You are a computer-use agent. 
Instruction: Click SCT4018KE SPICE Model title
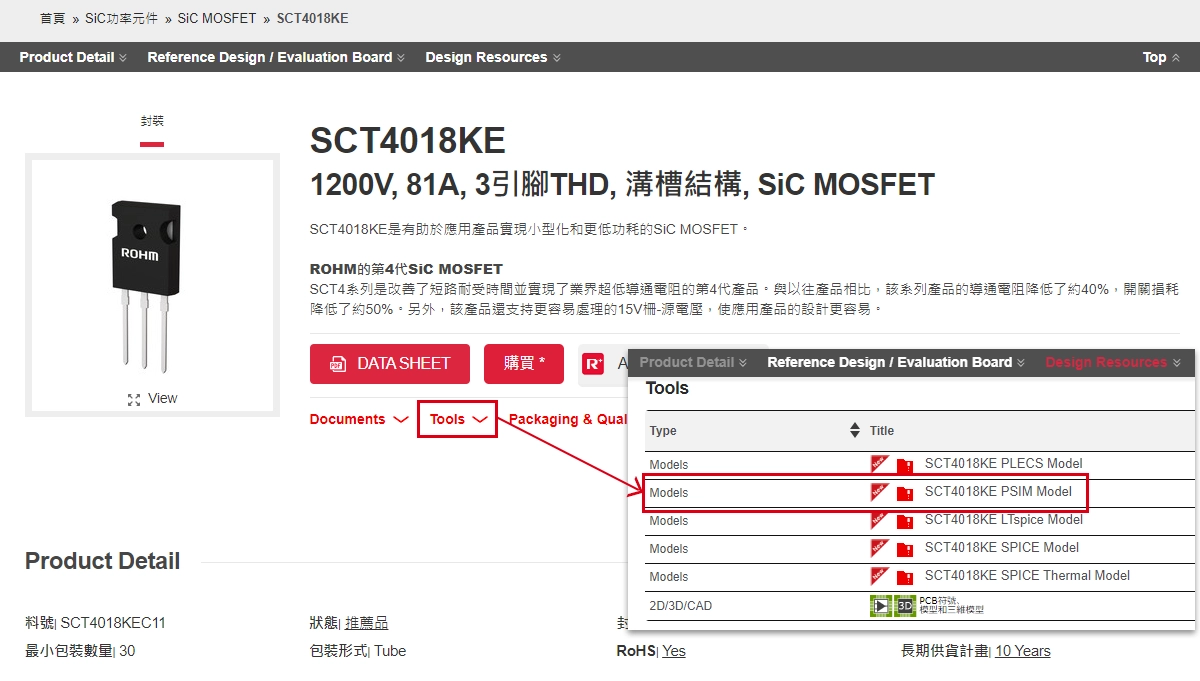click(x=1002, y=547)
